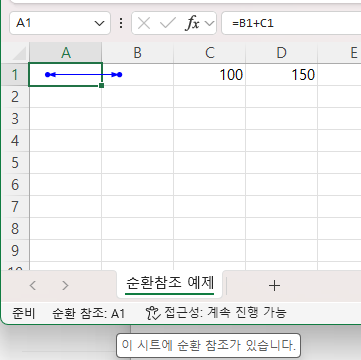The width and height of the screenshot is (361, 360).
Task: Go to next sheet with right arrow
Action: tap(65, 285)
